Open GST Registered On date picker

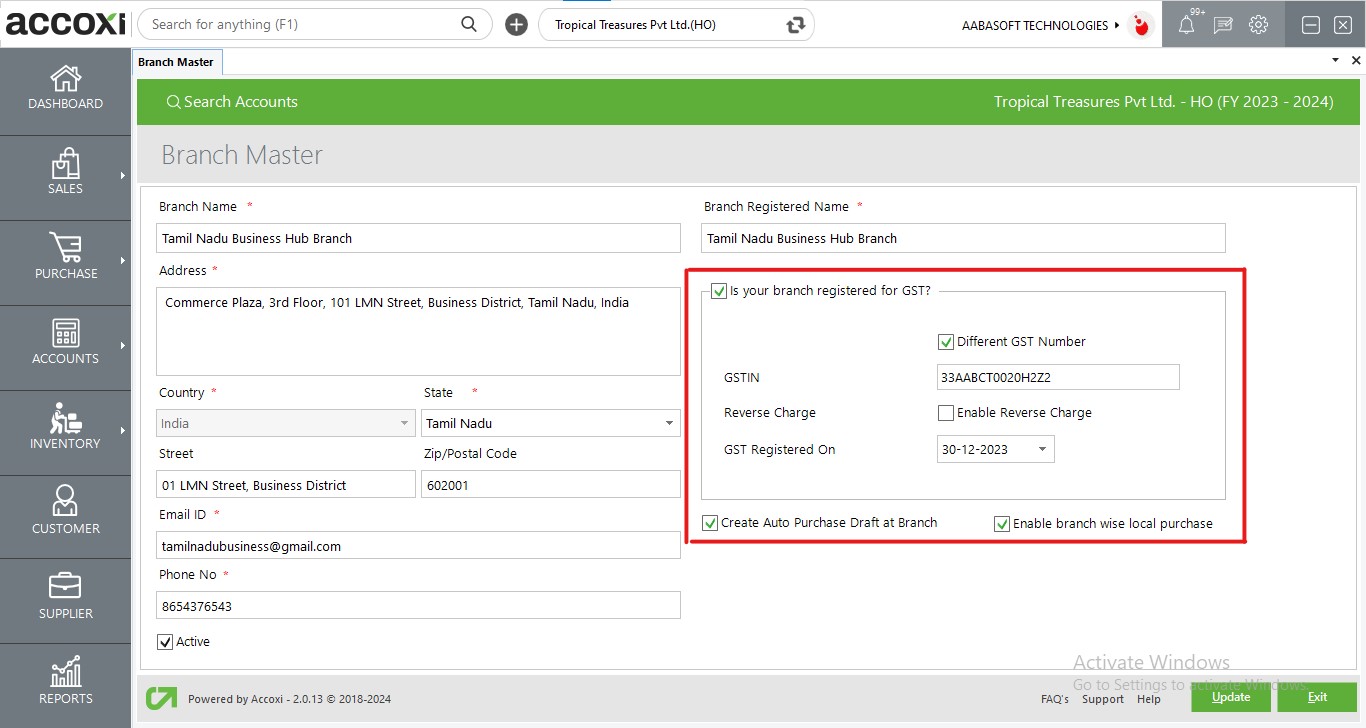(1042, 450)
